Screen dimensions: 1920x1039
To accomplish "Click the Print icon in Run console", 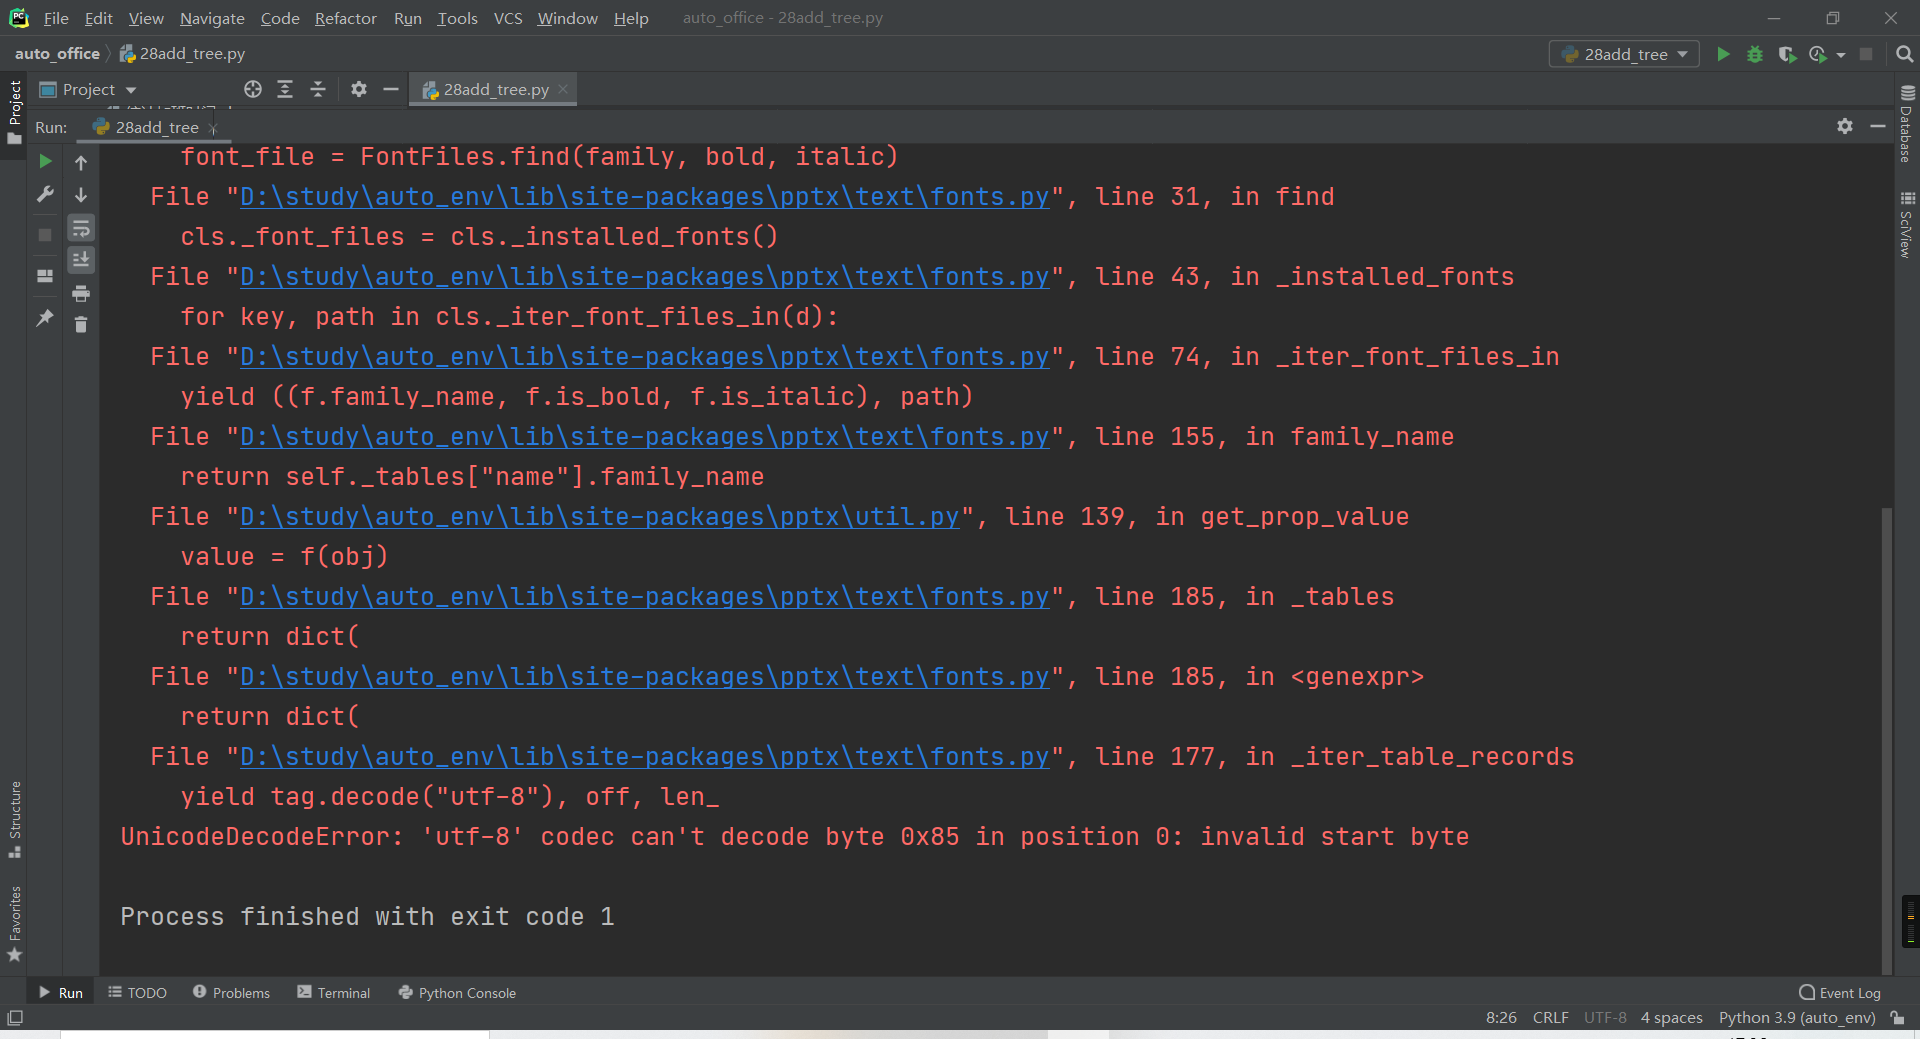I will click(81, 293).
